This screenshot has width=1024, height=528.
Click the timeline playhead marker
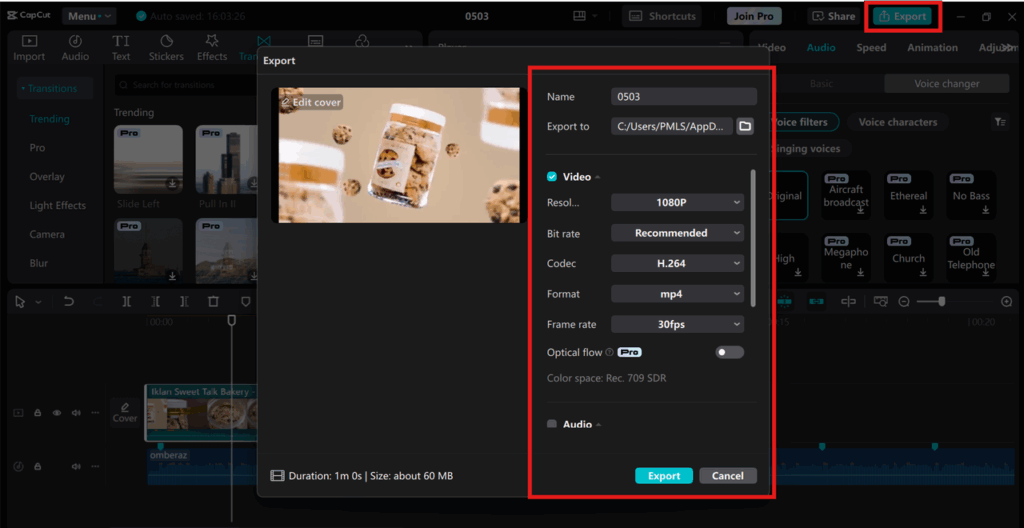pyautogui.click(x=231, y=320)
